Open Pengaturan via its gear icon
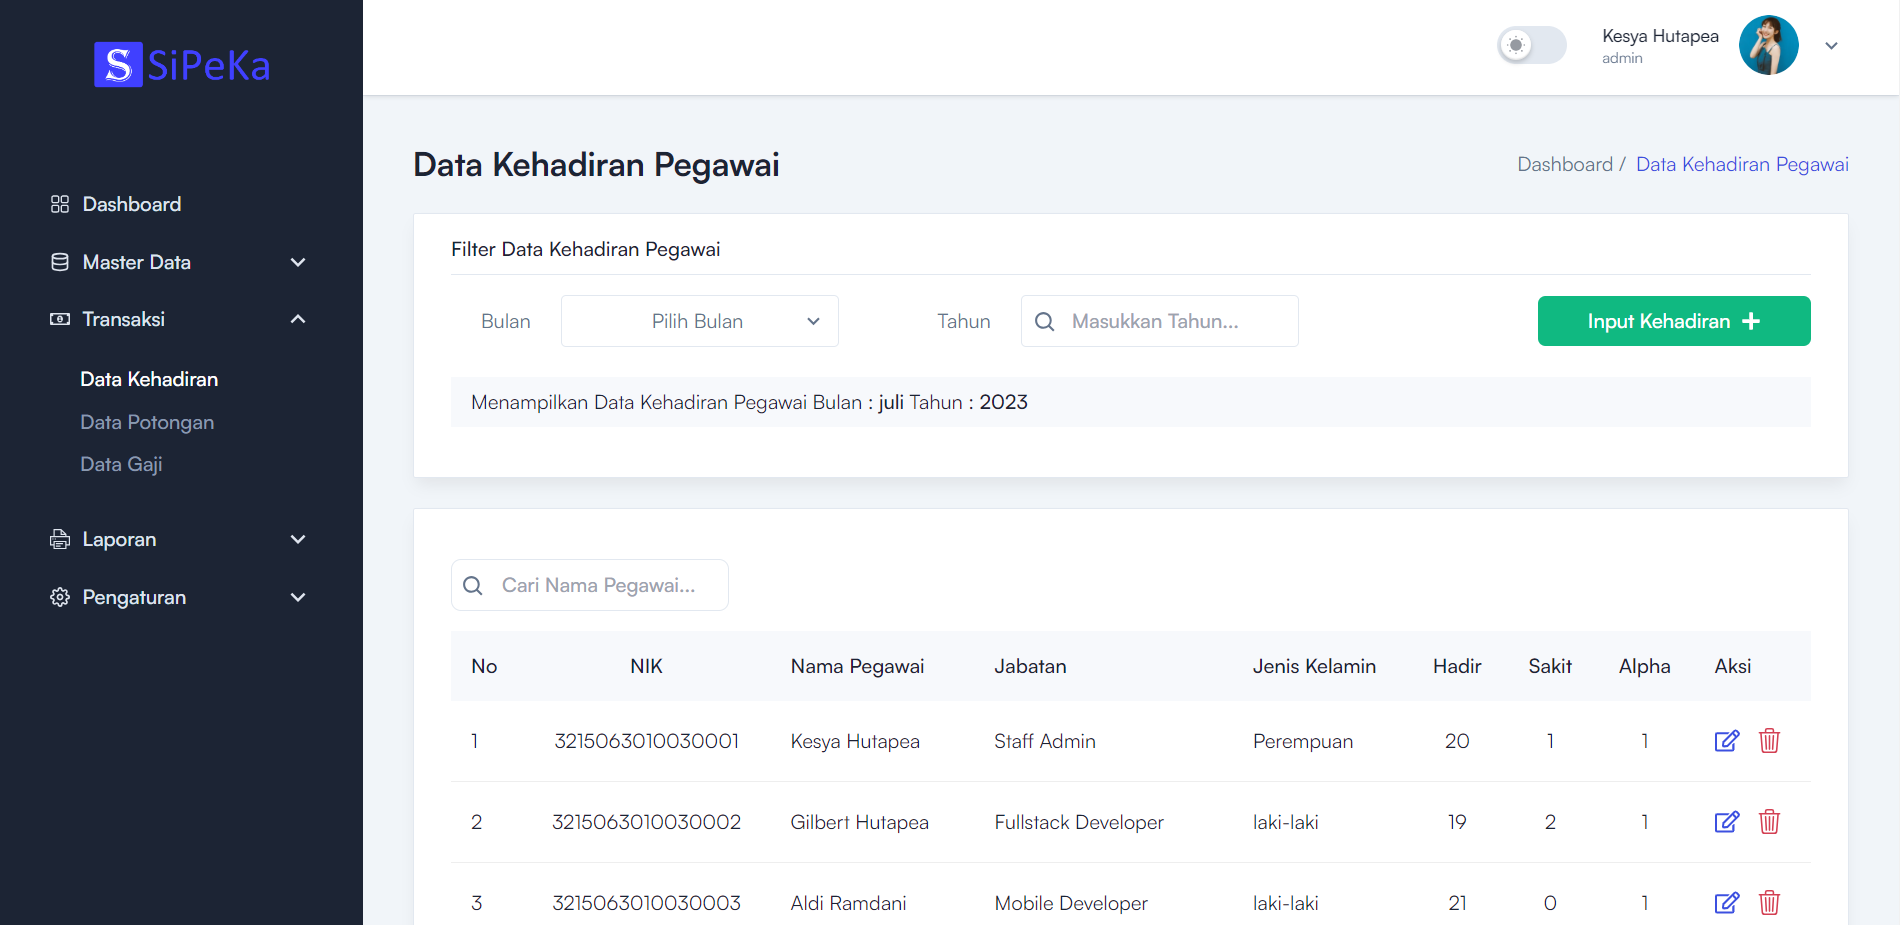1900x925 pixels. pyautogui.click(x=58, y=596)
